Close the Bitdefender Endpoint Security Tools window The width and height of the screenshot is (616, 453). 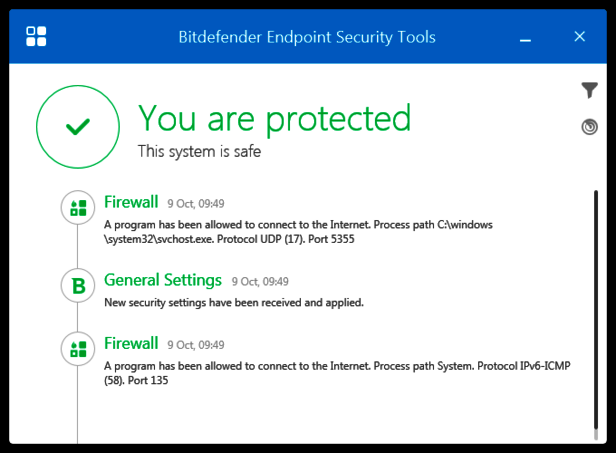pos(579,37)
